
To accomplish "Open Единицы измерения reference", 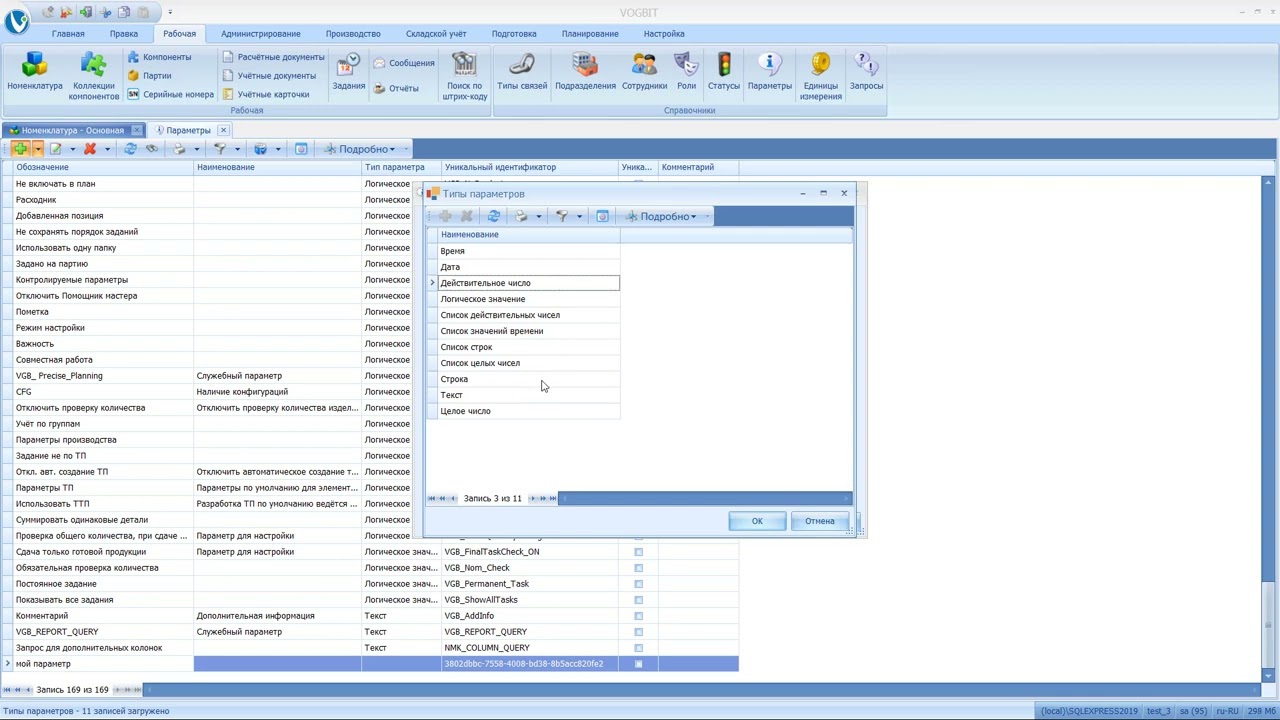I will click(x=820, y=76).
